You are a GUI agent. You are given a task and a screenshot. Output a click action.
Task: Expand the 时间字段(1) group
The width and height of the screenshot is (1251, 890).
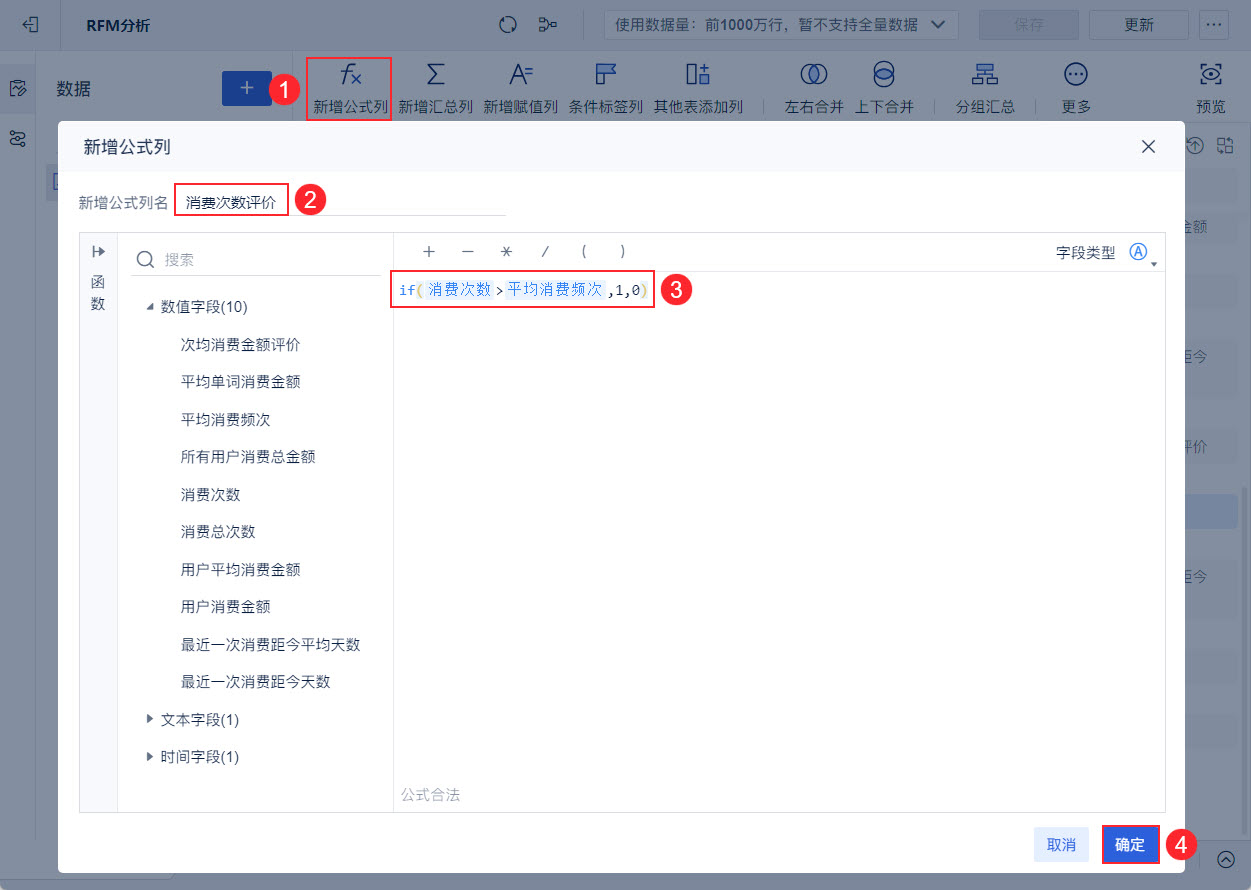tap(151, 756)
